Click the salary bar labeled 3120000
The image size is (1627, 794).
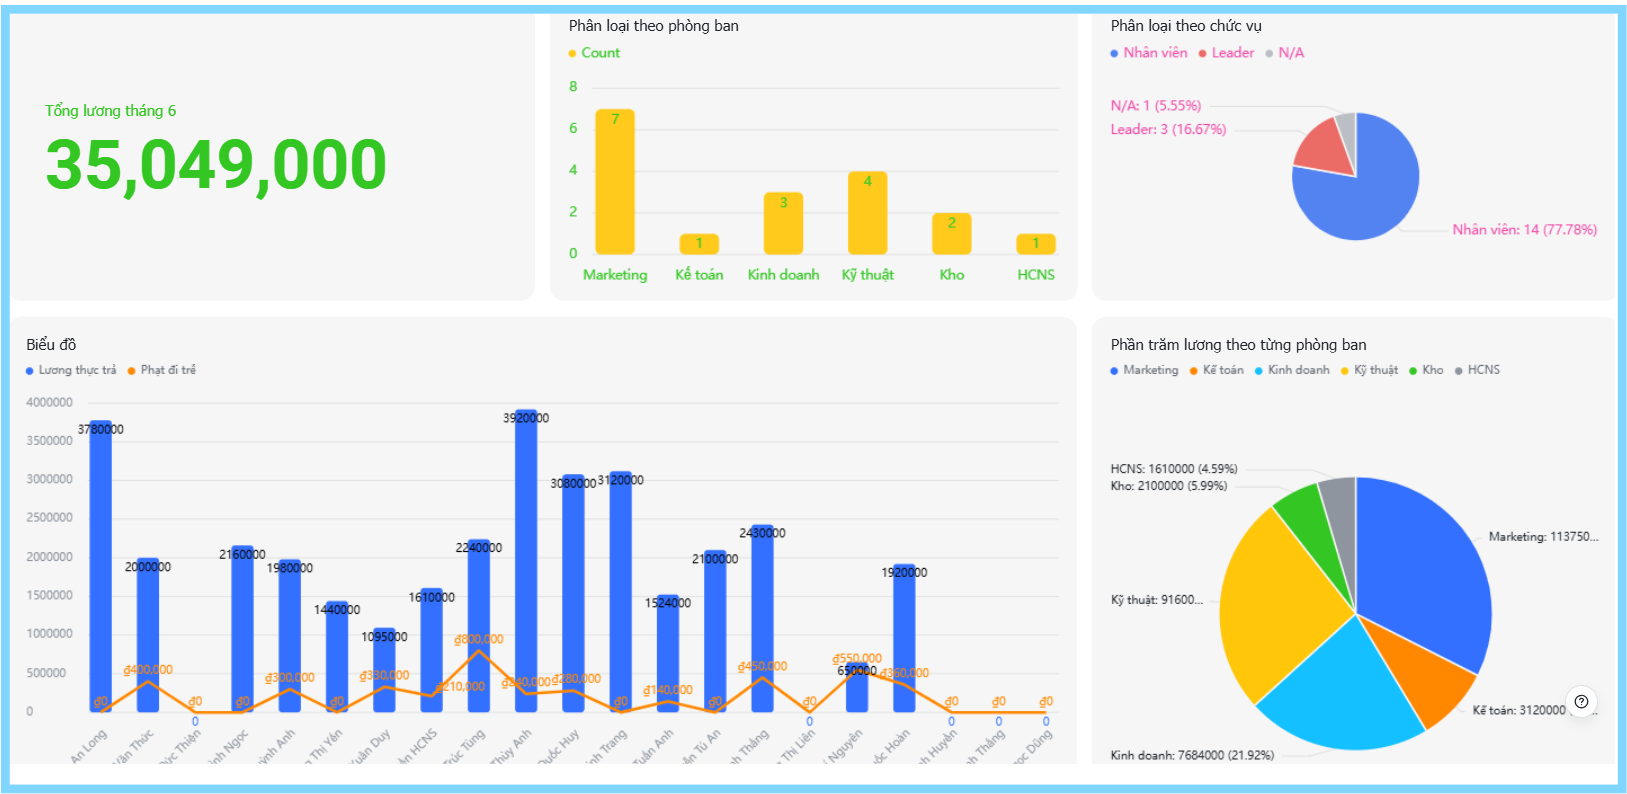620,592
